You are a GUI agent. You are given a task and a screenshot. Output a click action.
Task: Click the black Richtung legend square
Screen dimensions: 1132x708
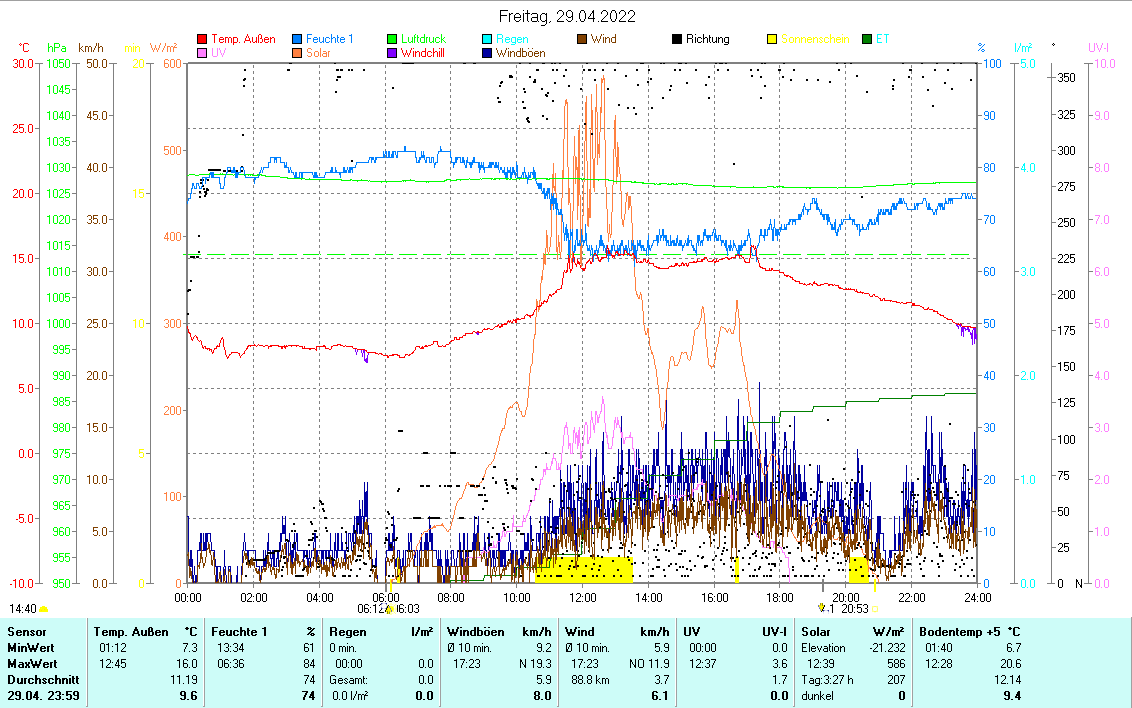pos(677,40)
